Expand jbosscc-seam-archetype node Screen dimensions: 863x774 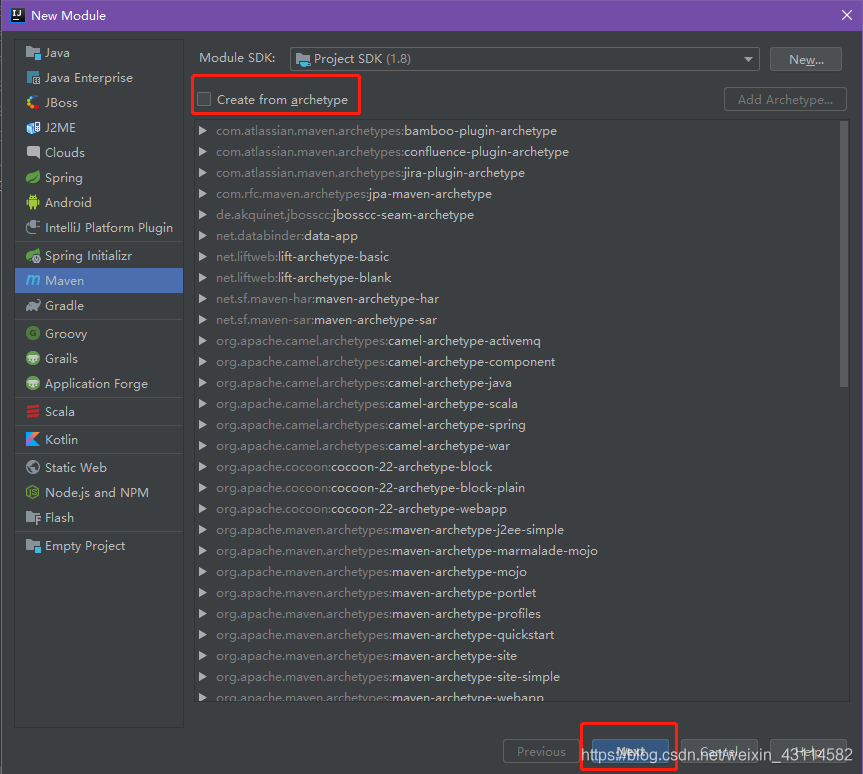point(203,214)
